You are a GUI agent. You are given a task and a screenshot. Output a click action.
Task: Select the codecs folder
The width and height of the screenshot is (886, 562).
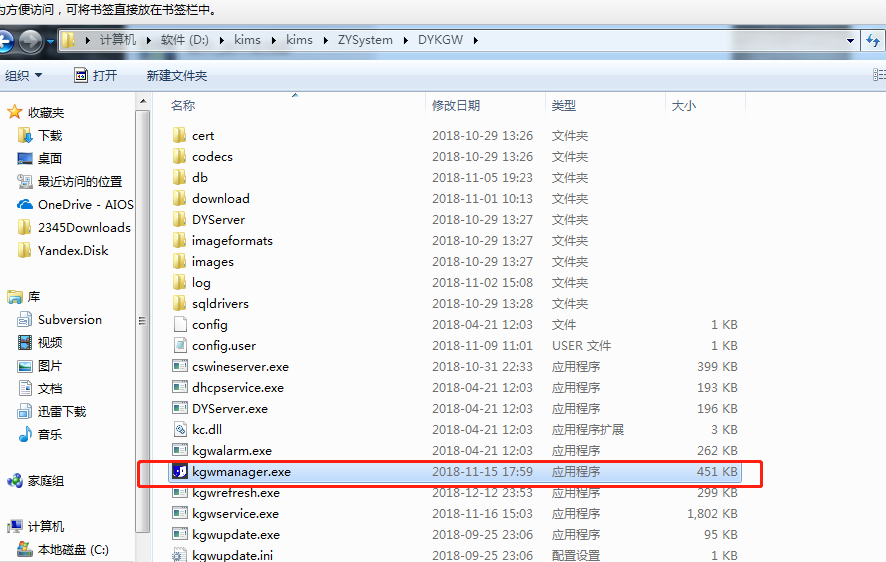212,156
